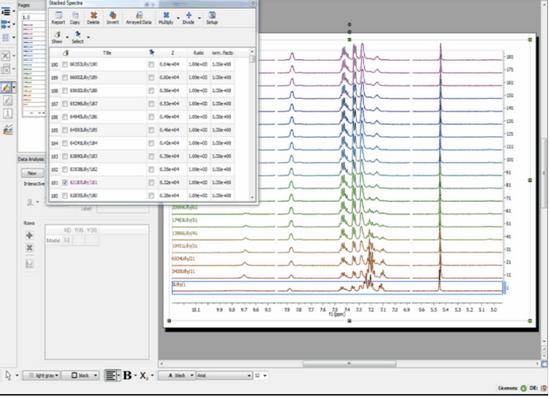
Task: Expand the Show button dropdown arrow
Action: click(67, 37)
